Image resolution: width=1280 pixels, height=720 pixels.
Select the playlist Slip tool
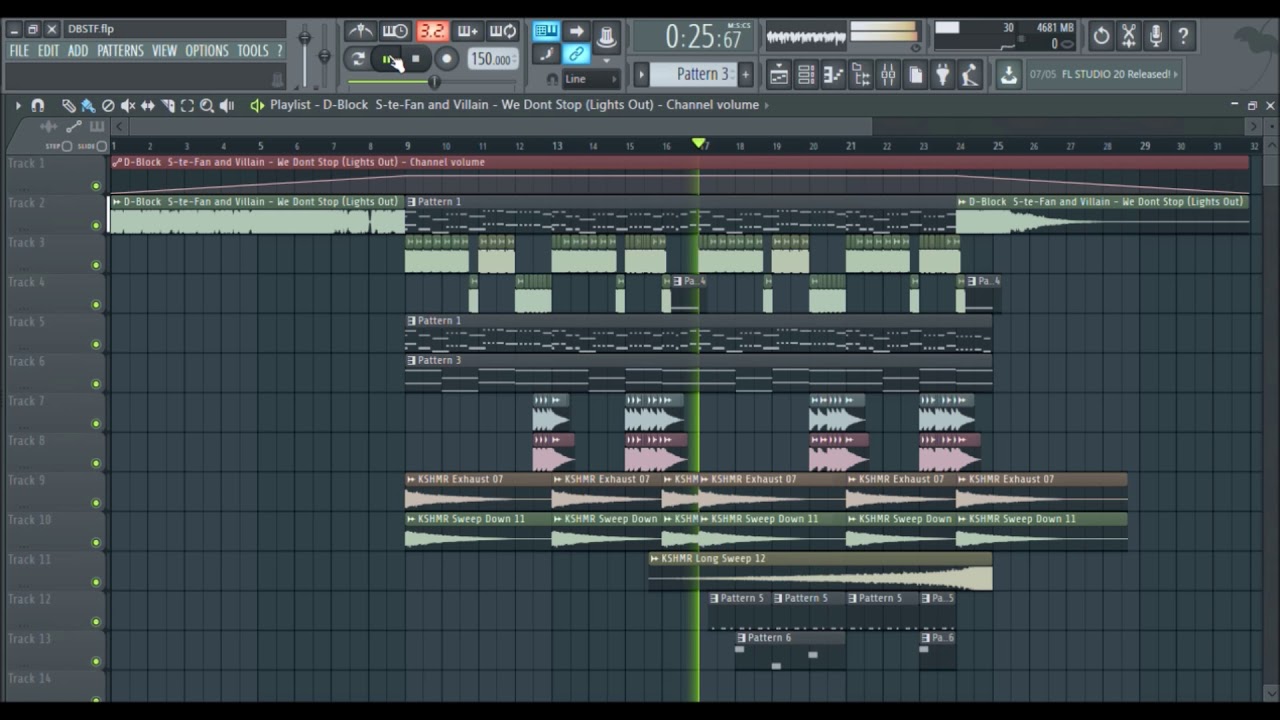pos(148,105)
